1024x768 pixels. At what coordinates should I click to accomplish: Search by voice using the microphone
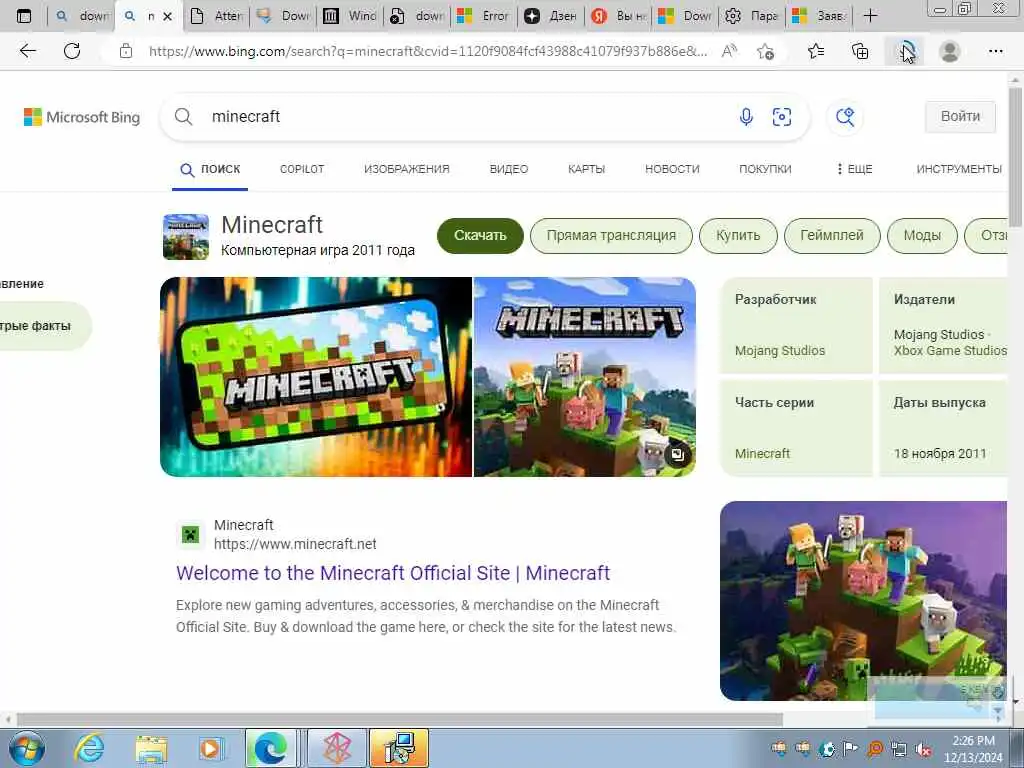click(x=746, y=117)
